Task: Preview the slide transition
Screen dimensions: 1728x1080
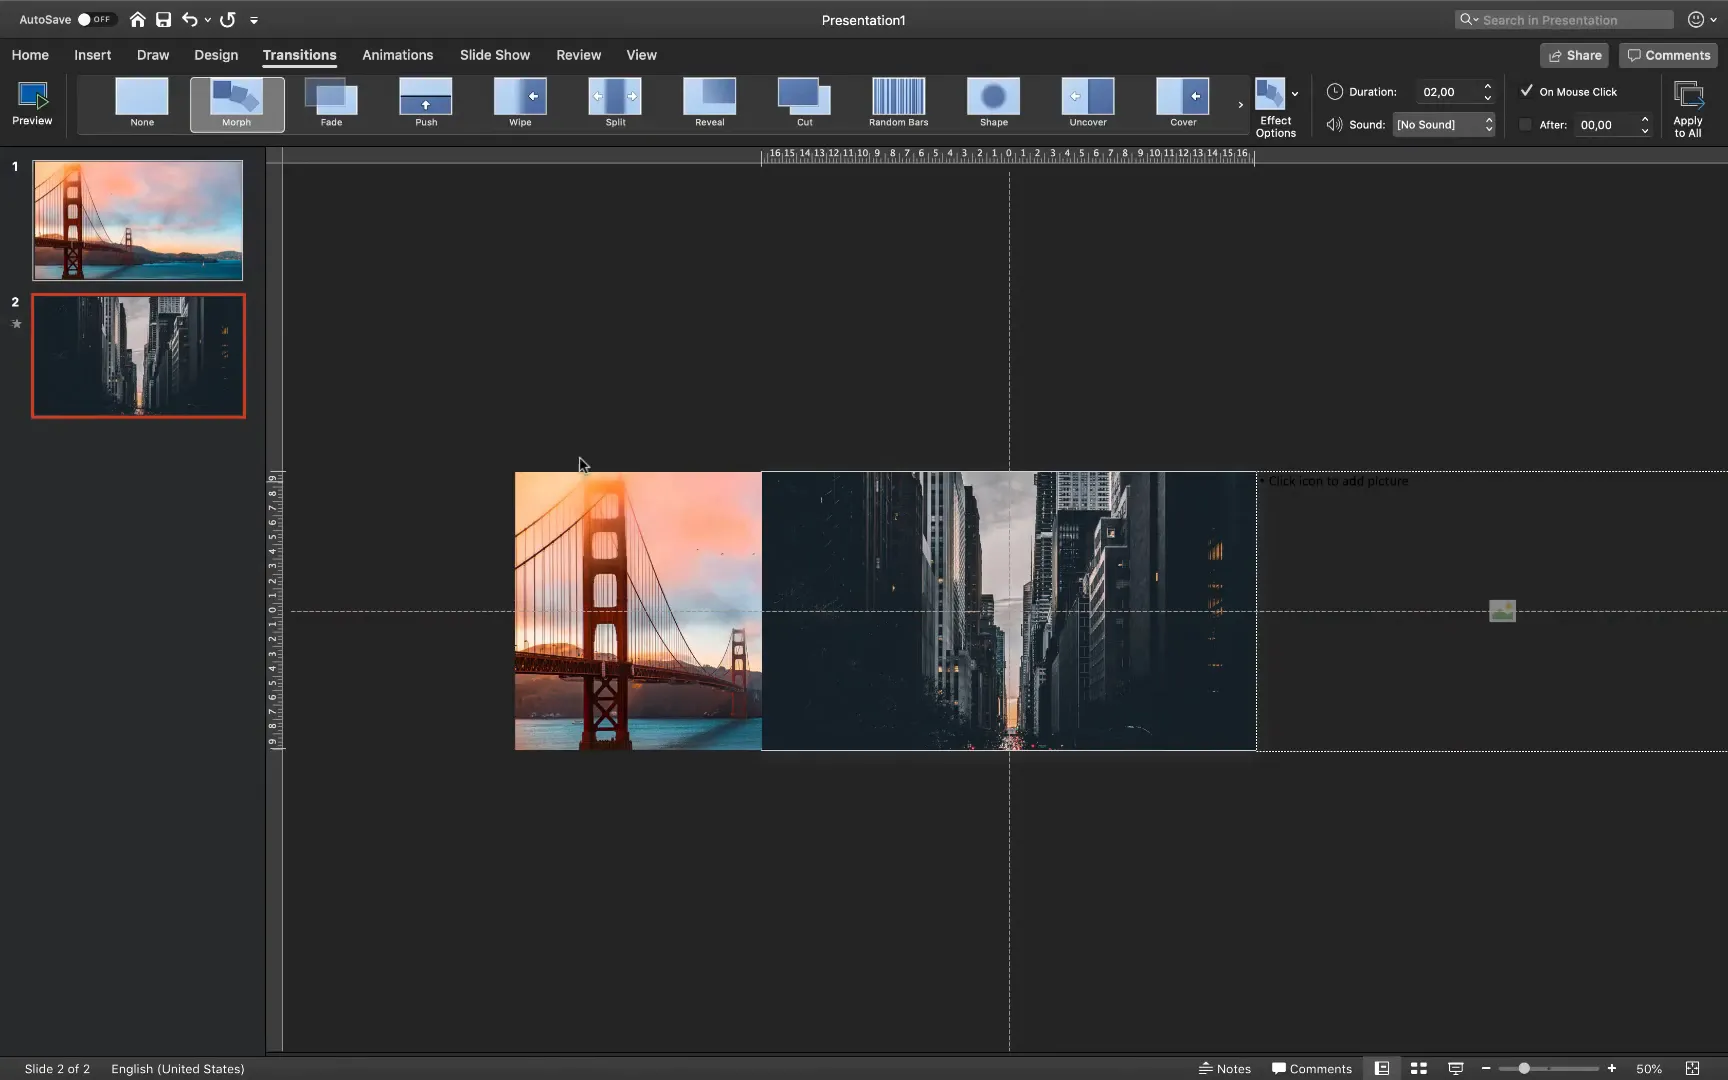Action: (32, 104)
